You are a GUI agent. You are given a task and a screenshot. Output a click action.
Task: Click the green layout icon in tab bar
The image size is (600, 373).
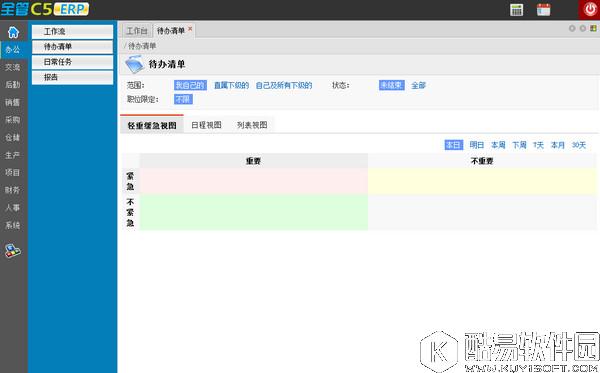point(593,28)
